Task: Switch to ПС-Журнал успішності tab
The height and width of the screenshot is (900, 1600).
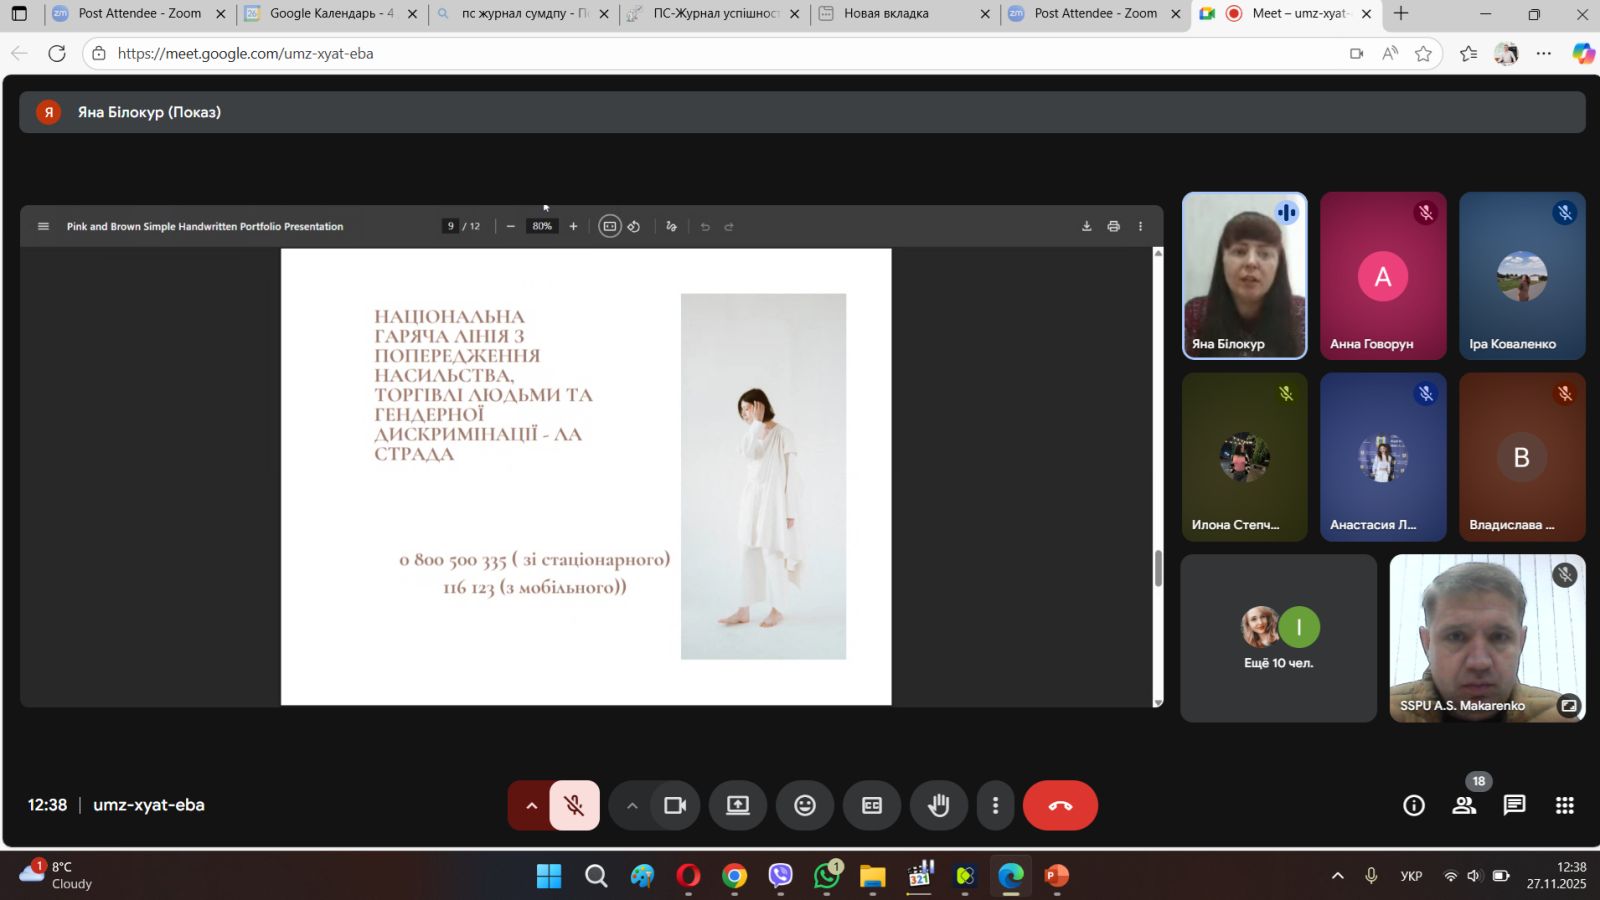Action: click(x=714, y=14)
